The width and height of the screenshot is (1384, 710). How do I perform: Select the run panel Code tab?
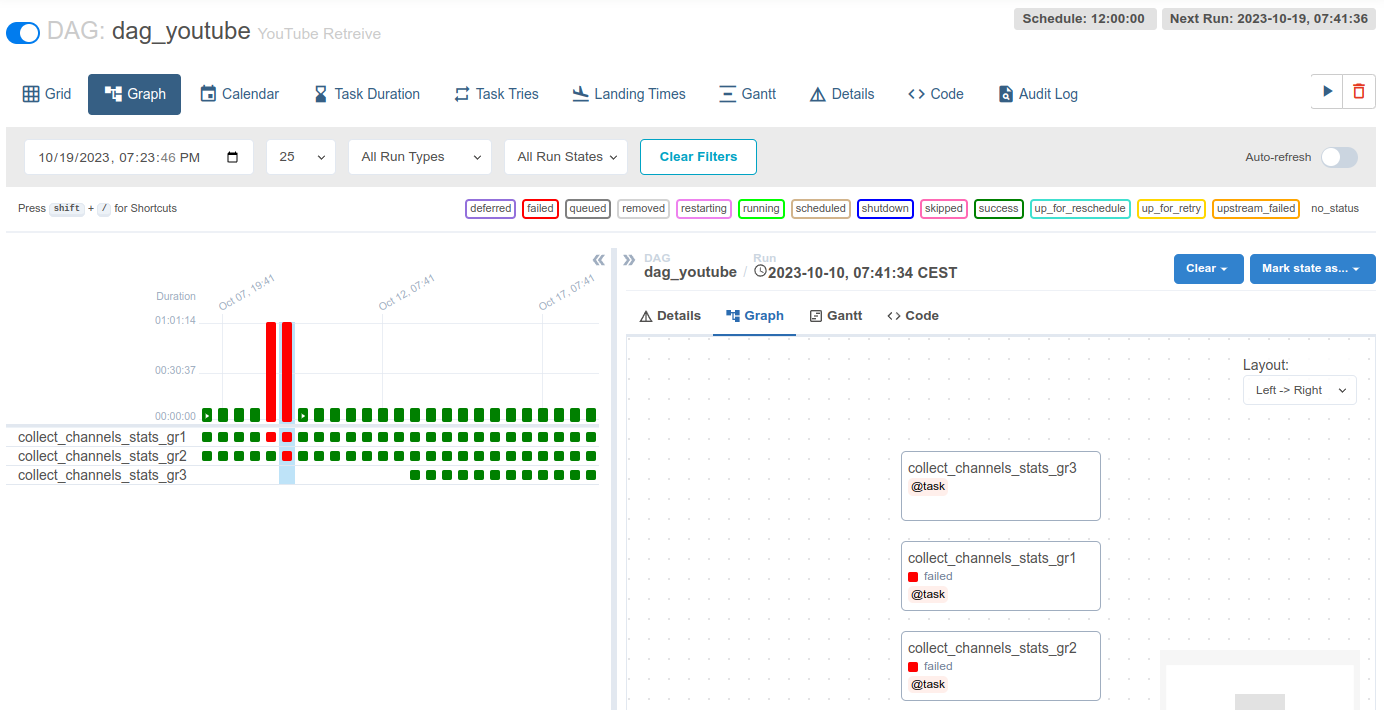coord(913,316)
